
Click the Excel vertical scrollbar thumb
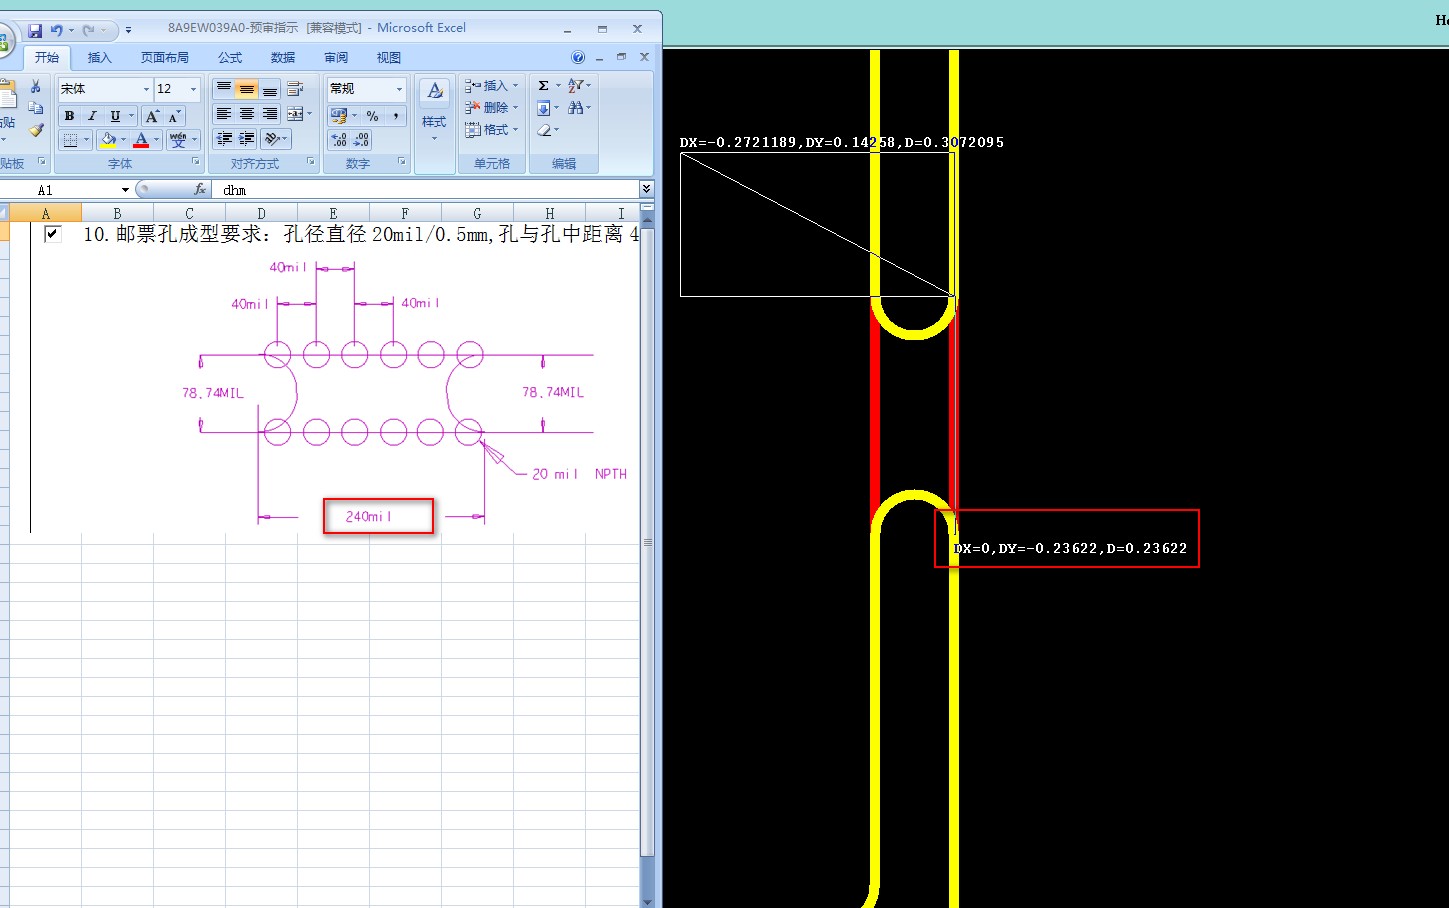(647, 543)
